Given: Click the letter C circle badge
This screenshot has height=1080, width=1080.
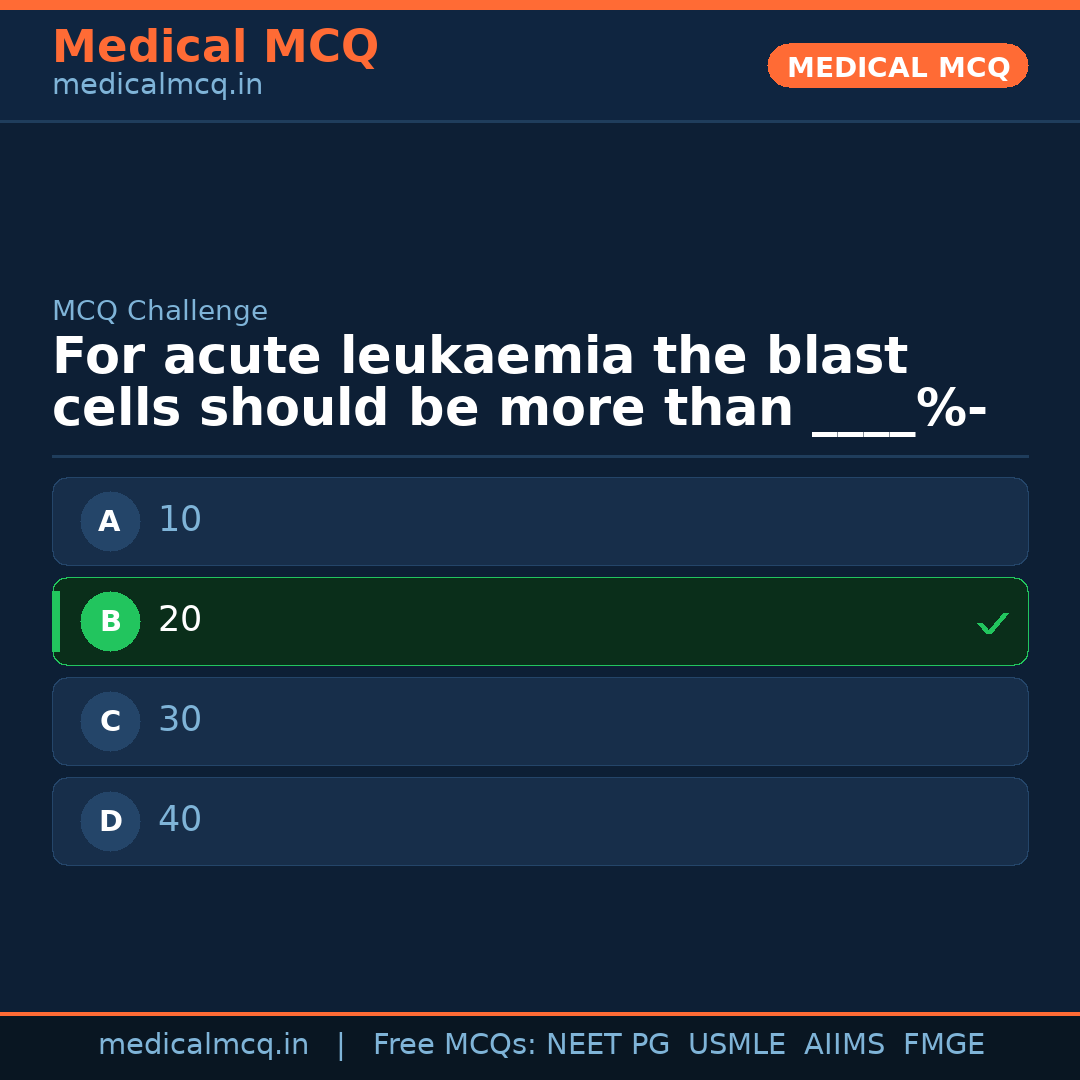Looking at the screenshot, I should click(110, 721).
